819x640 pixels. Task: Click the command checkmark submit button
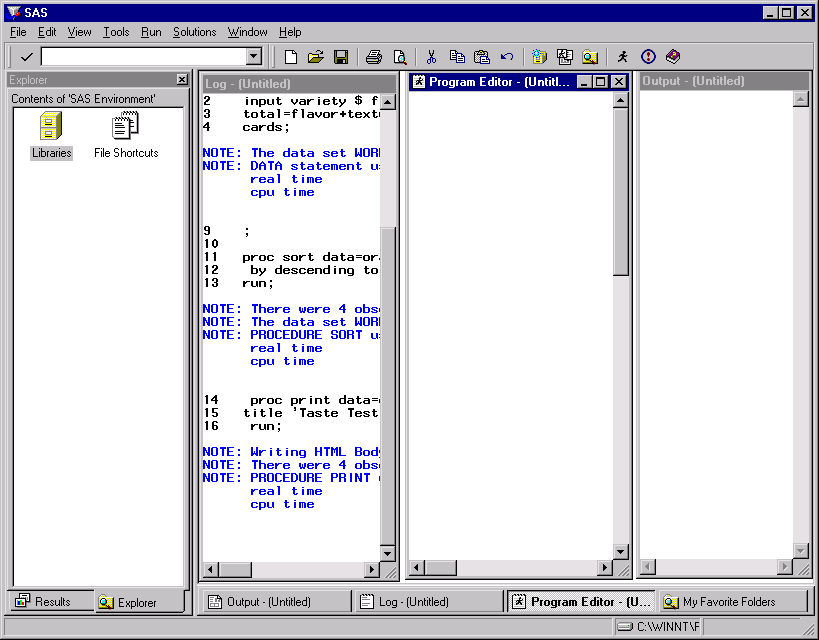26,57
